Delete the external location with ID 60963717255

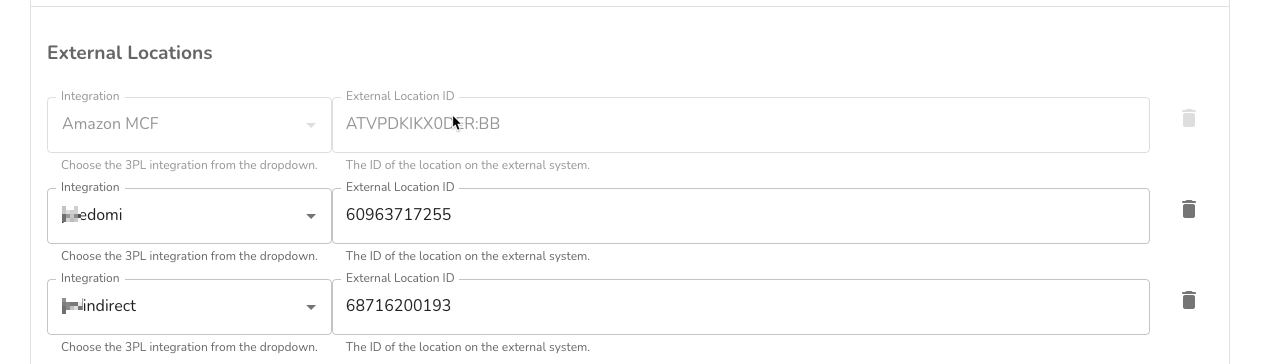tap(1188, 210)
